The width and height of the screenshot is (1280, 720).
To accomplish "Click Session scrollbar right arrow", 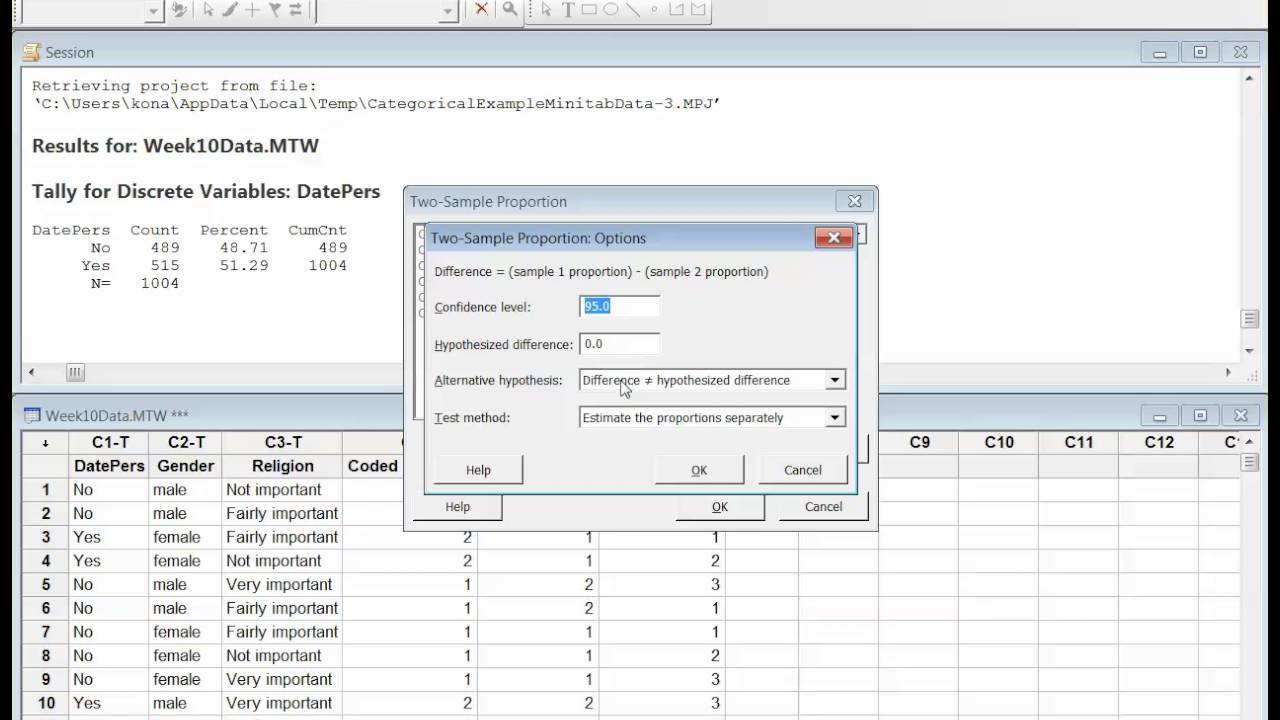I will pyautogui.click(x=1228, y=372).
